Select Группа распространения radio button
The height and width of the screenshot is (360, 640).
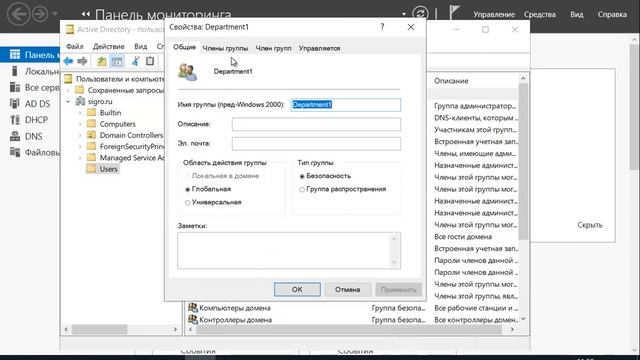click(x=302, y=189)
